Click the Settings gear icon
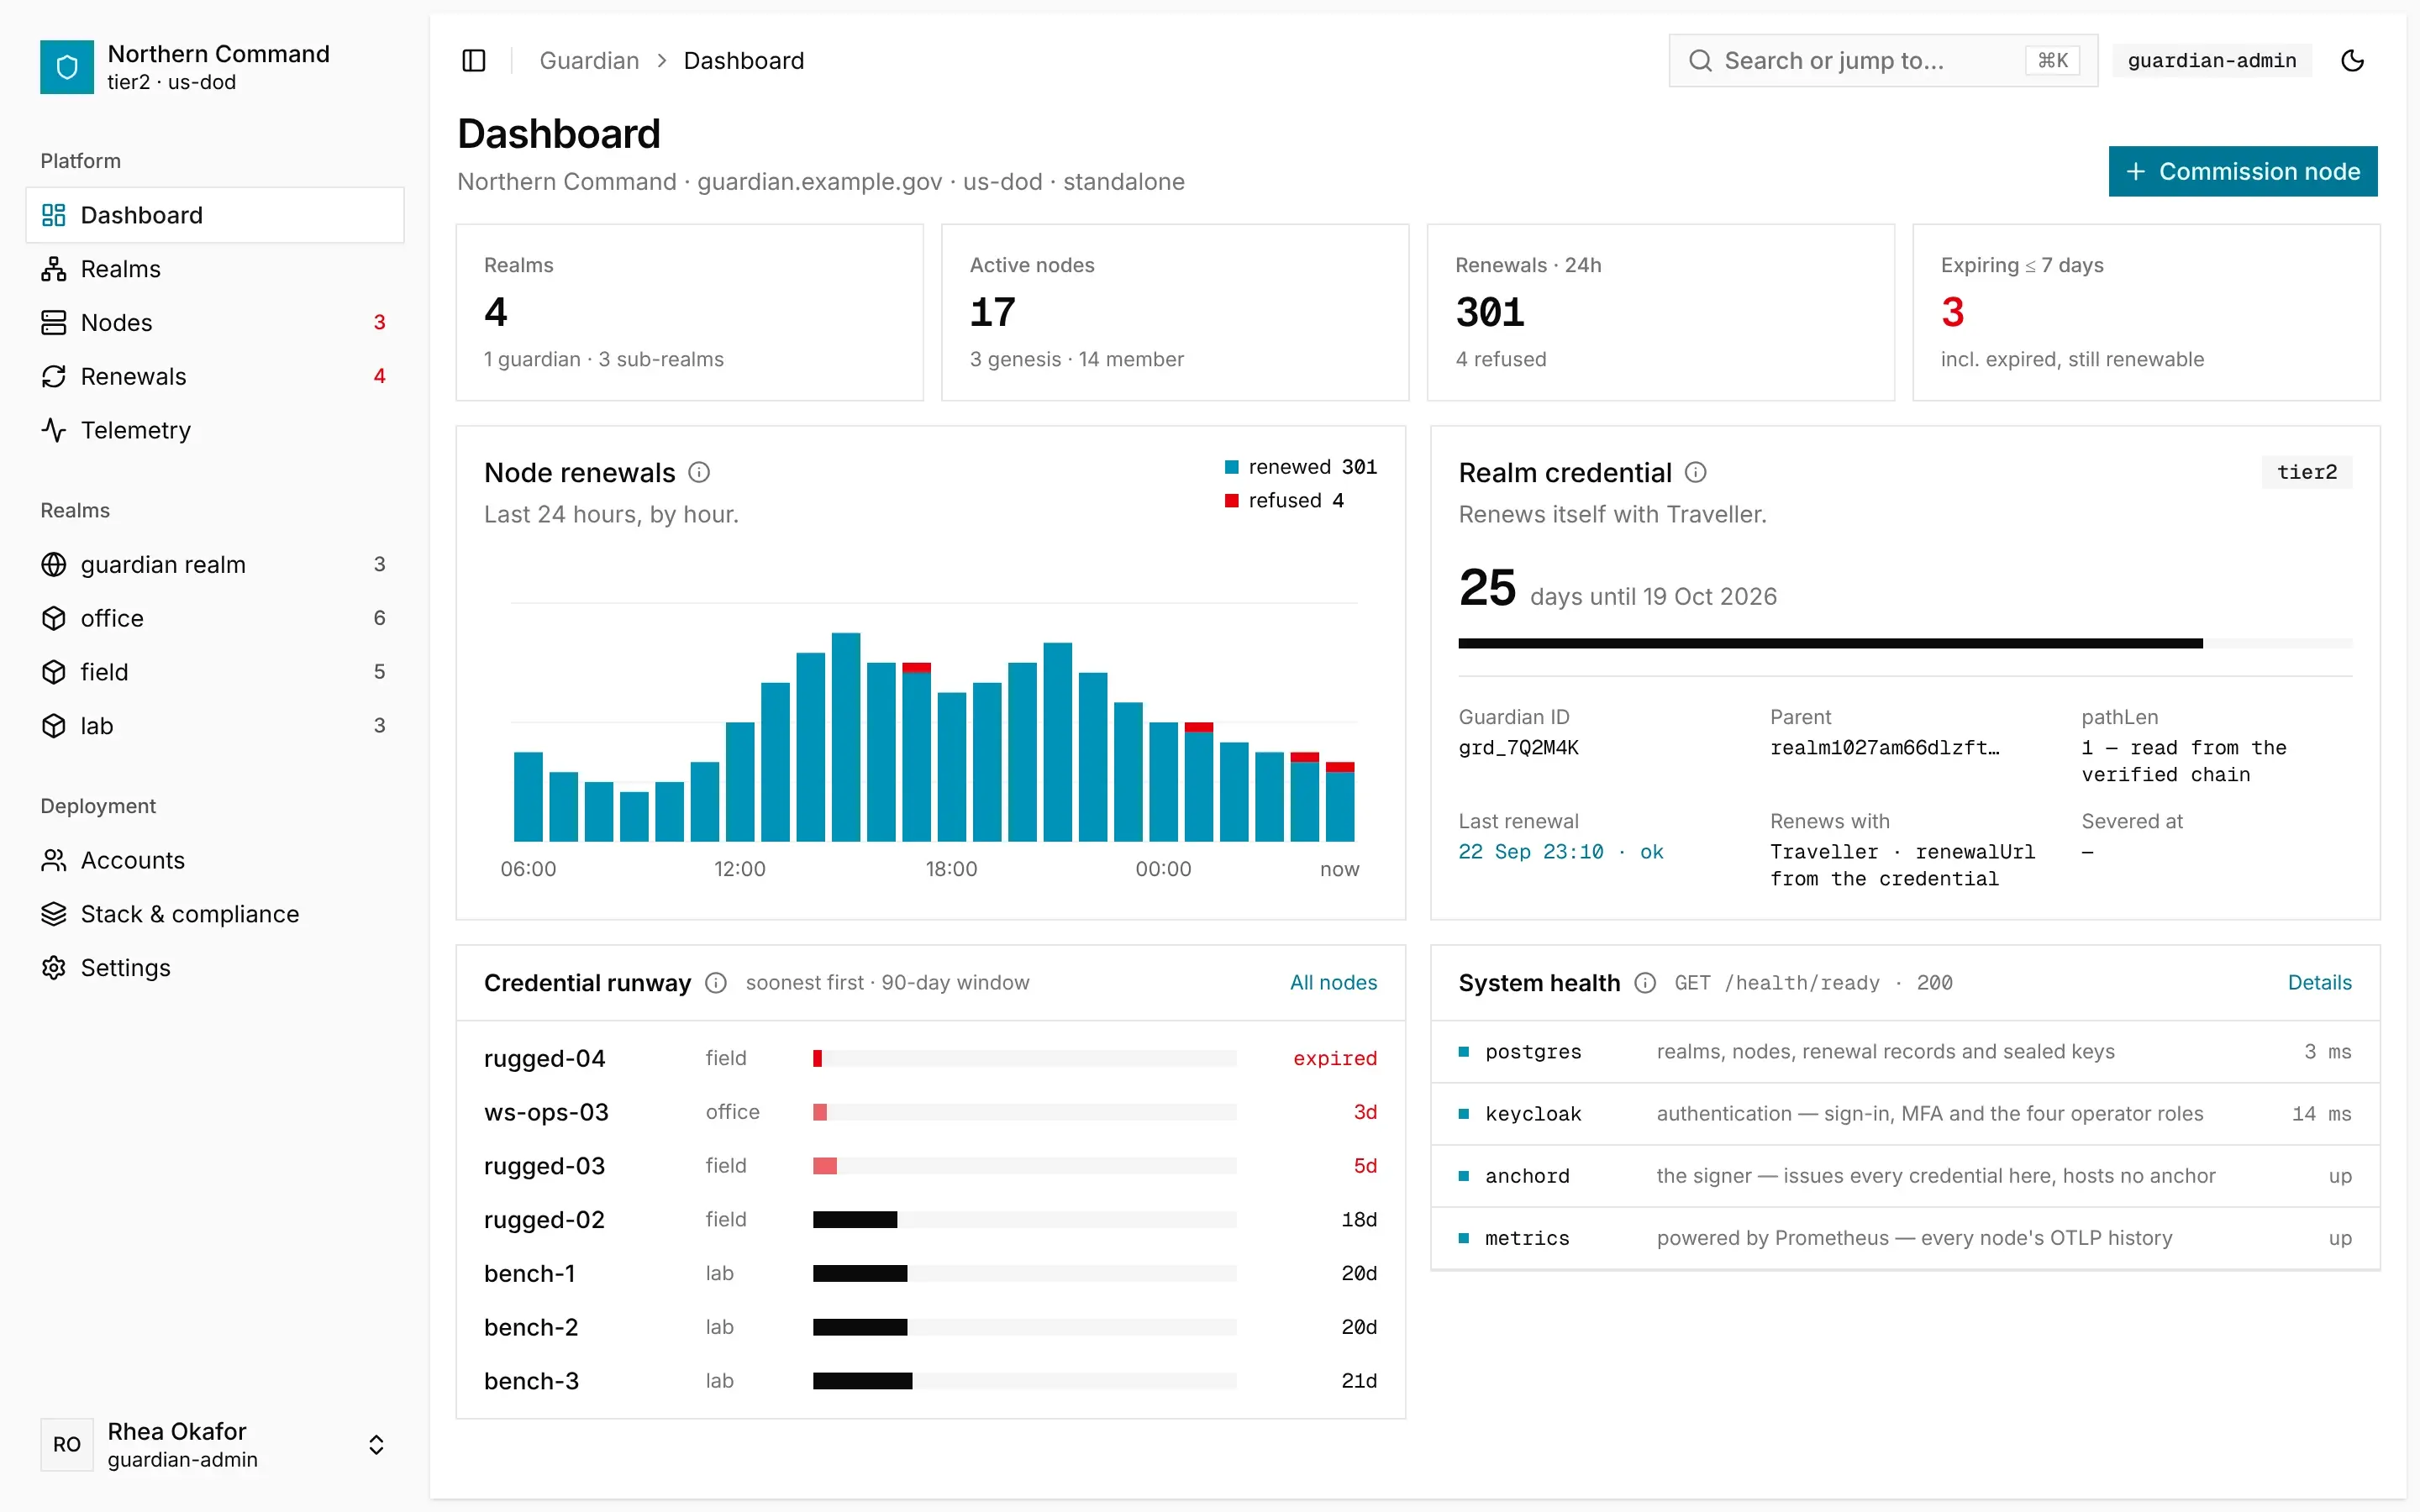The width and height of the screenshot is (2420, 1512). pyautogui.click(x=54, y=968)
